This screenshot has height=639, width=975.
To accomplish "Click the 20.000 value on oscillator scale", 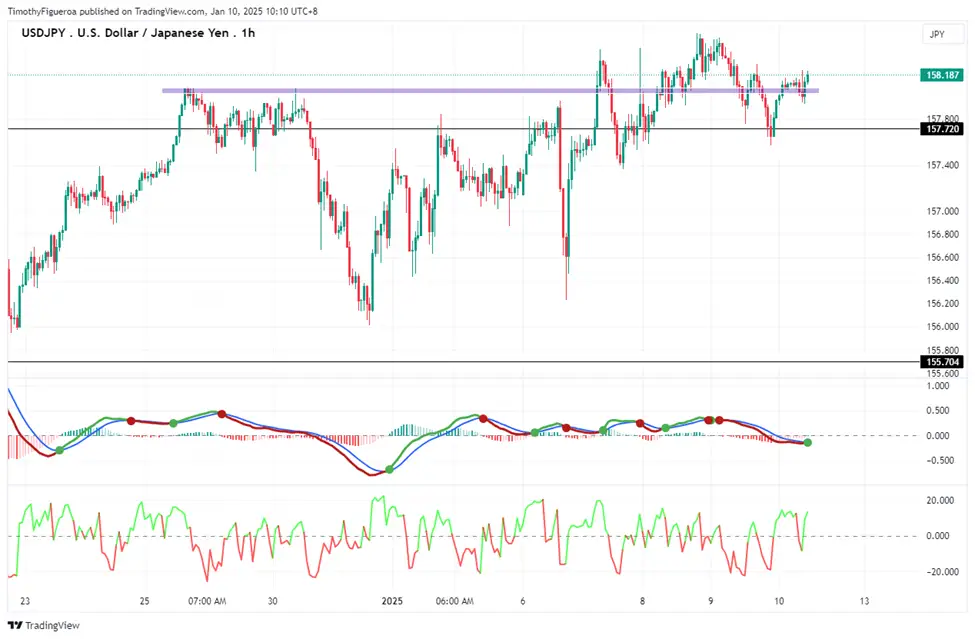I will (940, 500).
